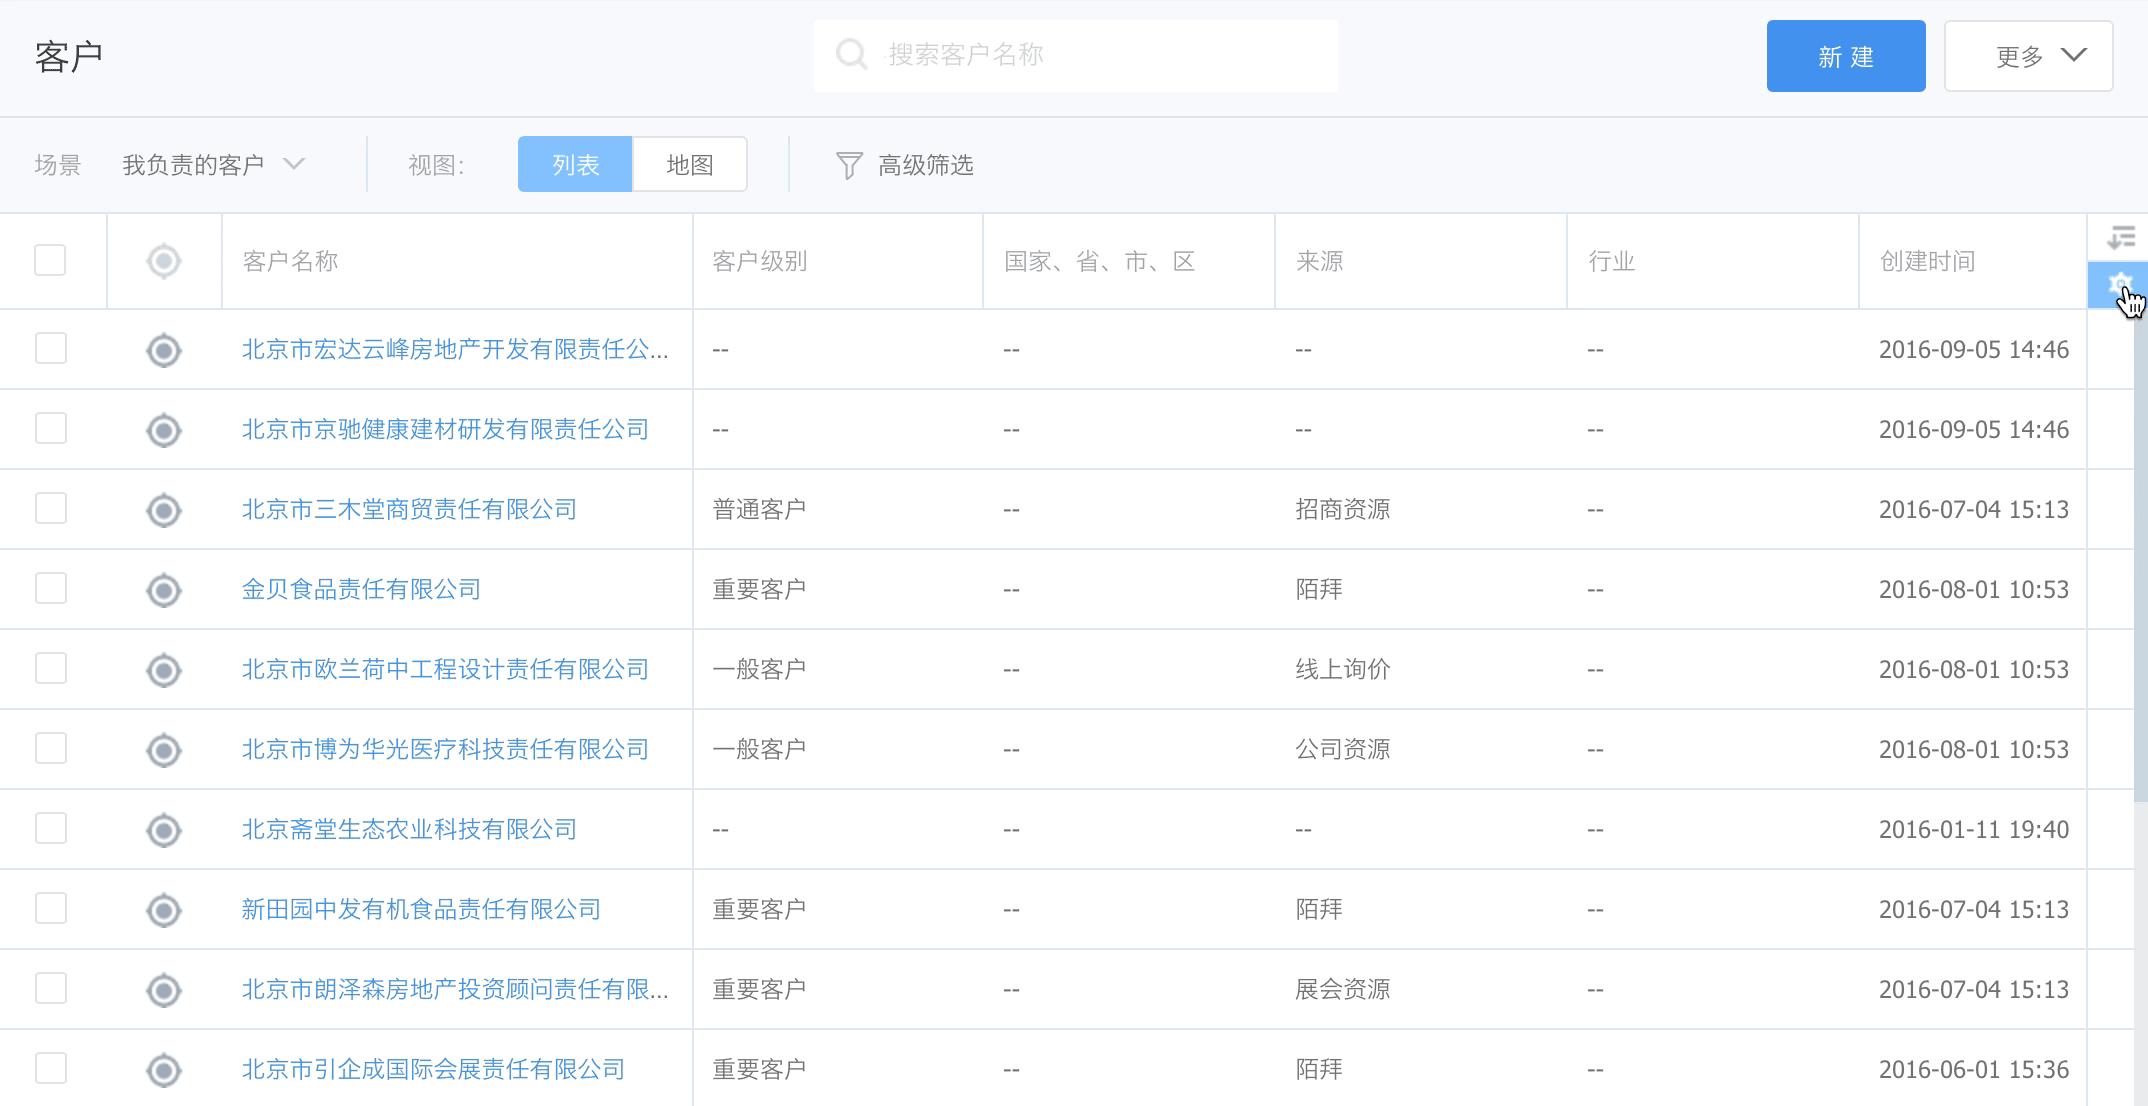Select checkbox for 新田园中发有机食品责任有限公司

pos(50,909)
